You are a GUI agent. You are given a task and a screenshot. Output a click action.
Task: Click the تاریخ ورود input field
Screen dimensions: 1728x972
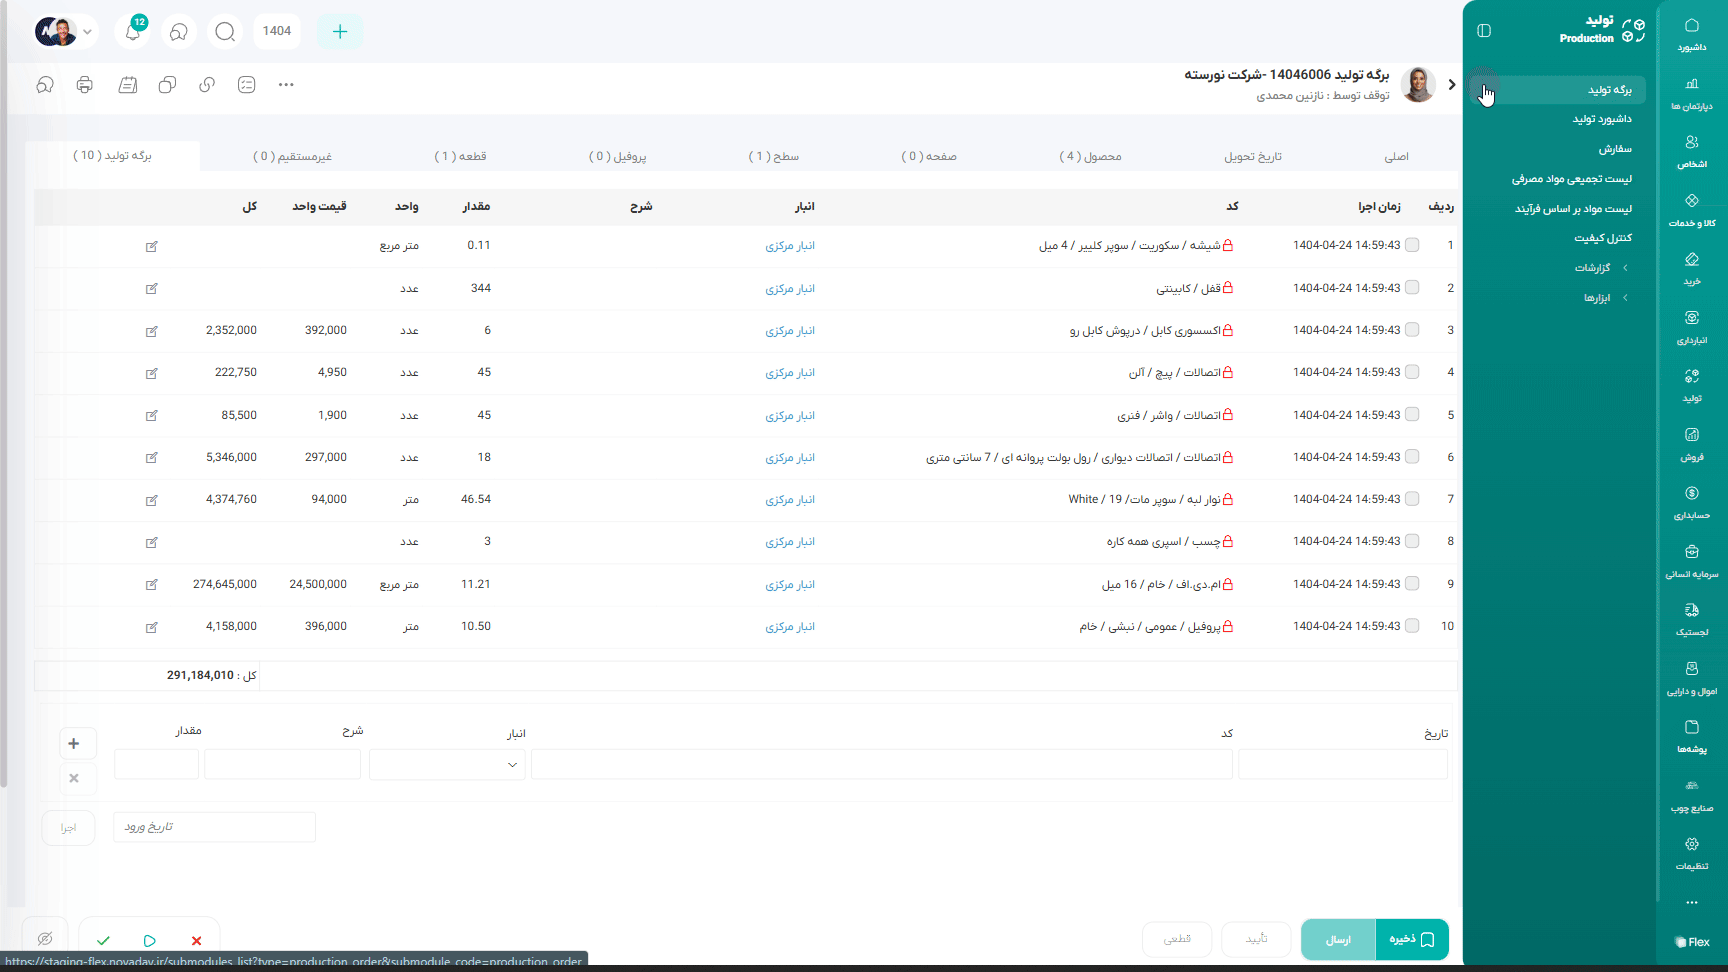[214, 827]
